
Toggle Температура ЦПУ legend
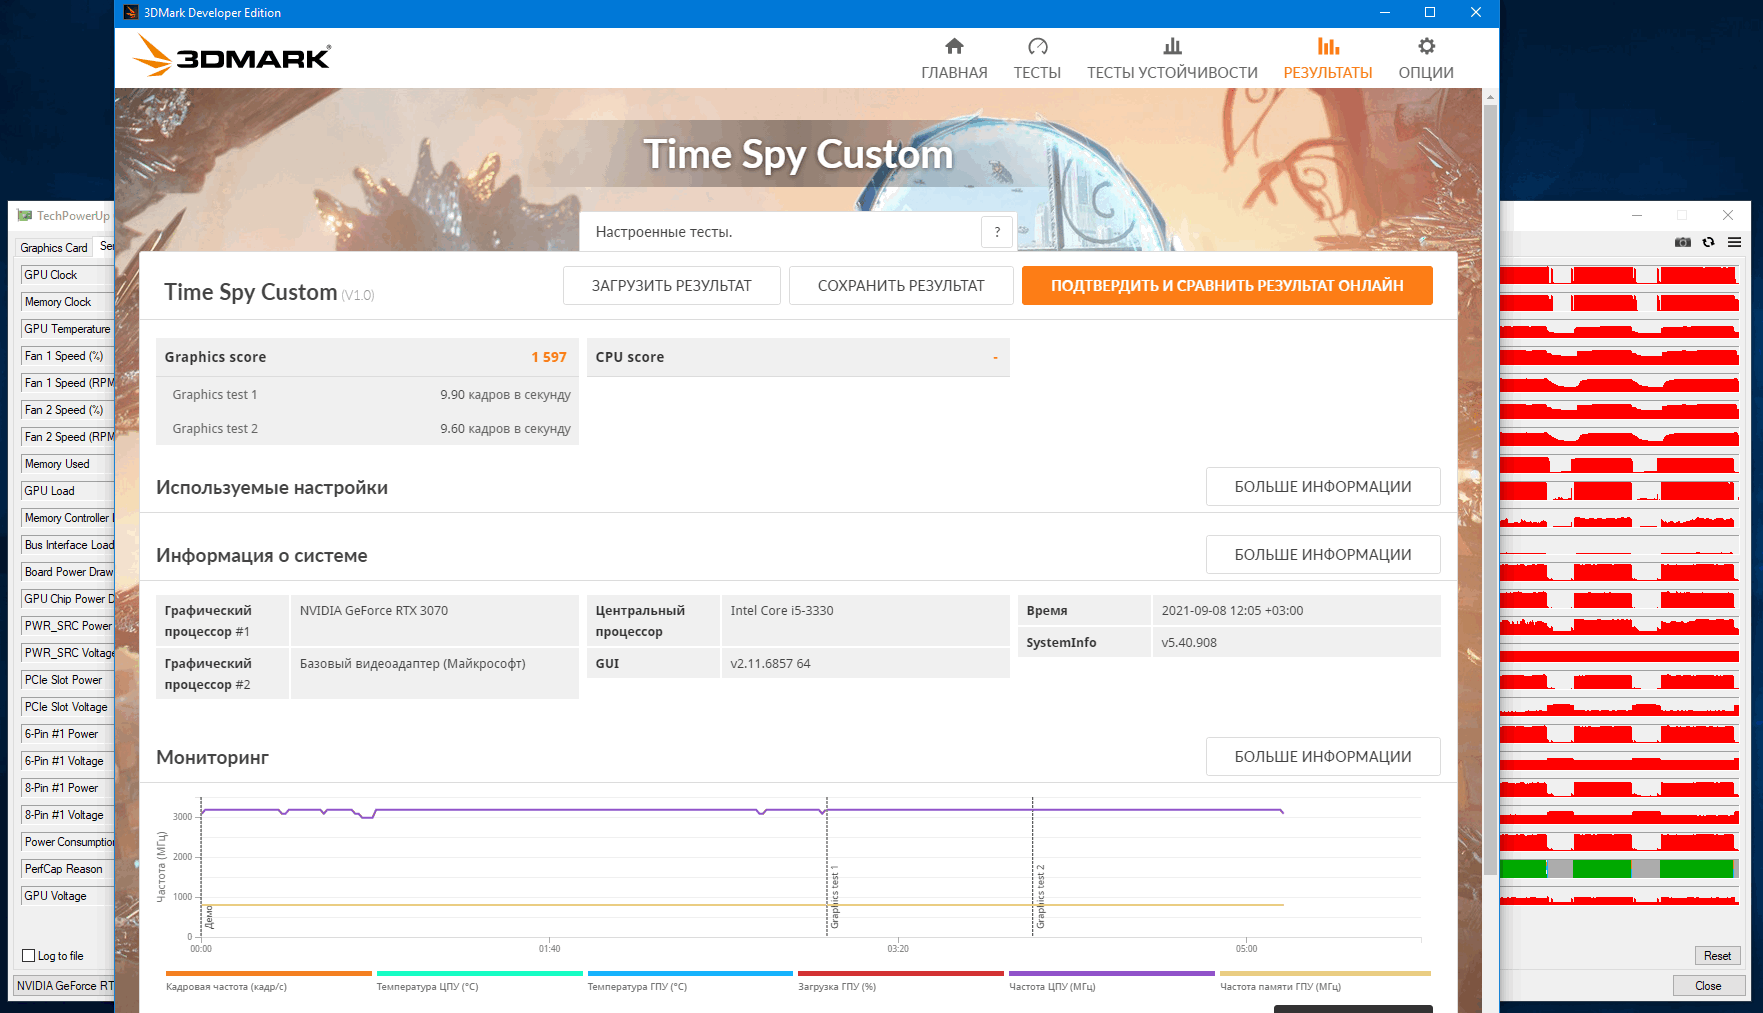[x=479, y=981]
